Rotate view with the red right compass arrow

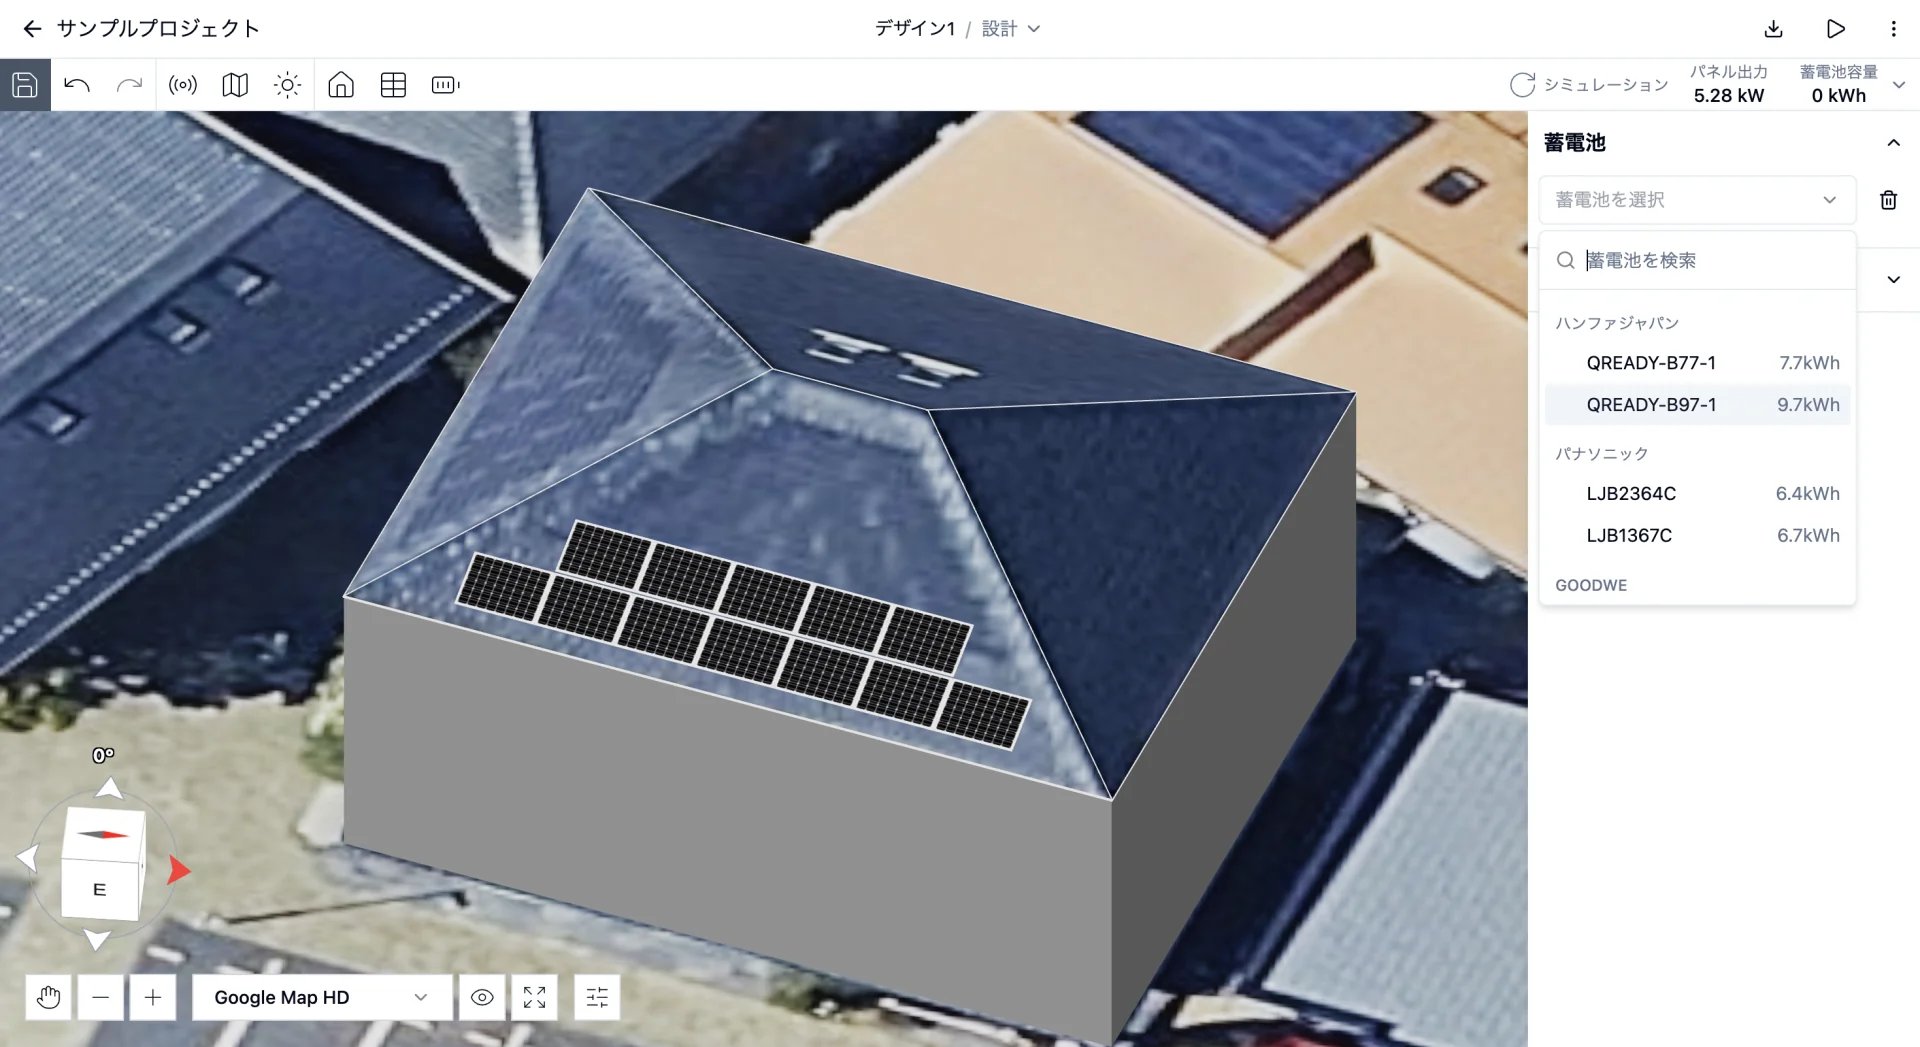pos(178,870)
